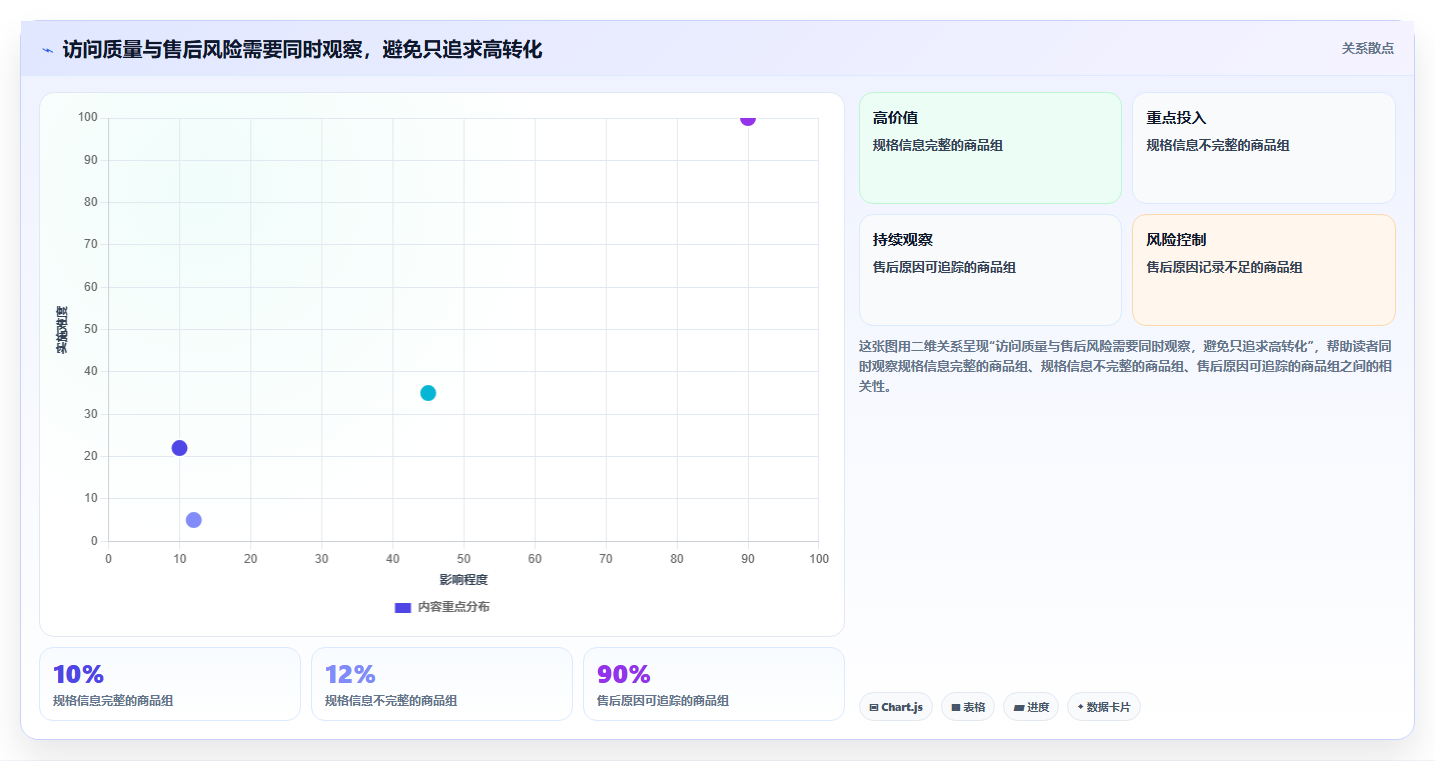
Task: Click the 影响程度 x-axis title
Action: 463,580
